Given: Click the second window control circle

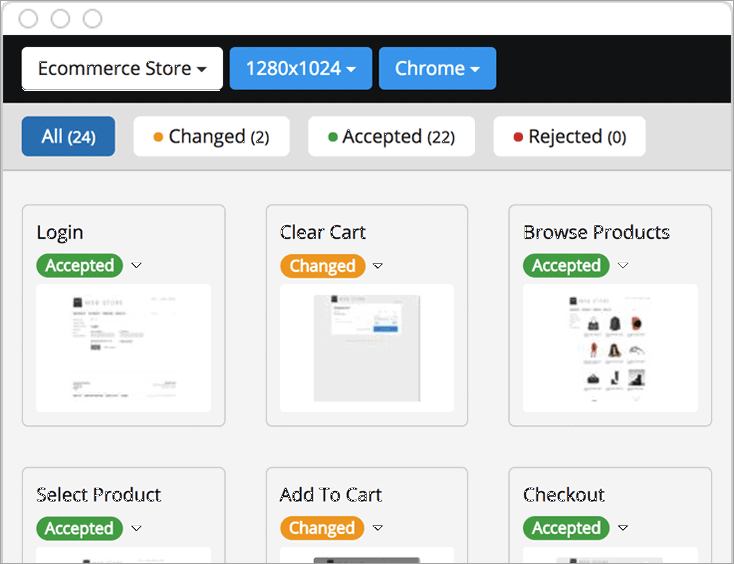Looking at the screenshot, I should 60,19.
